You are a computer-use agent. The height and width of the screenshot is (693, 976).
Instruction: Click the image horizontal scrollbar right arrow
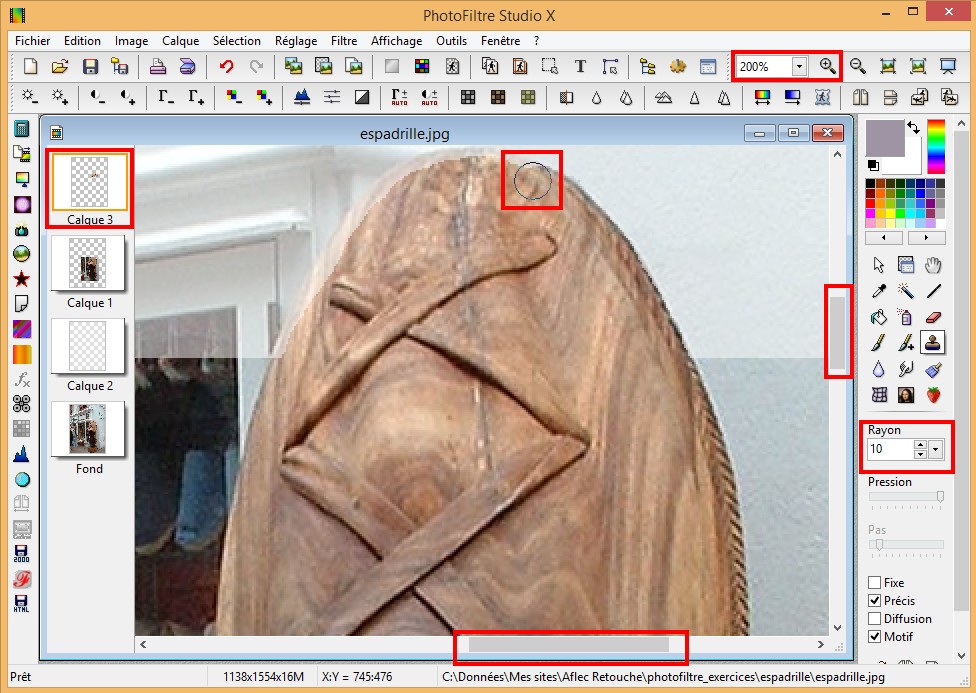pos(820,644)
